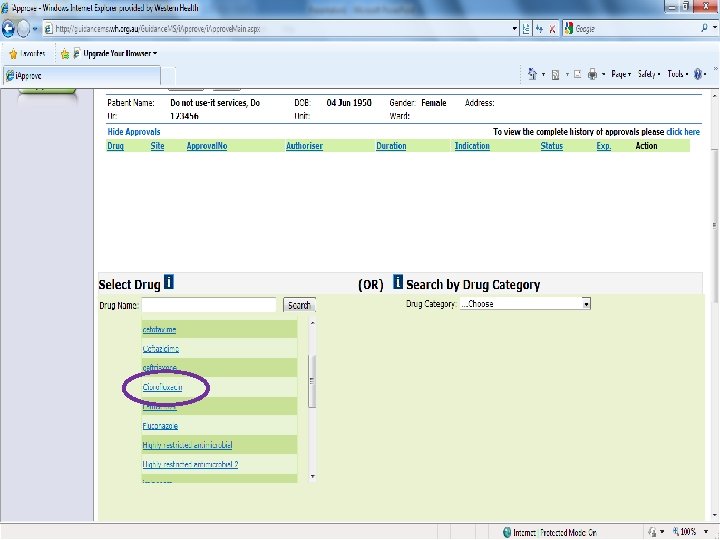The height and width of the screenshot is (540, 720).
Task: Click the magnifier search icon in toolbar
Action: pos(704,28)
